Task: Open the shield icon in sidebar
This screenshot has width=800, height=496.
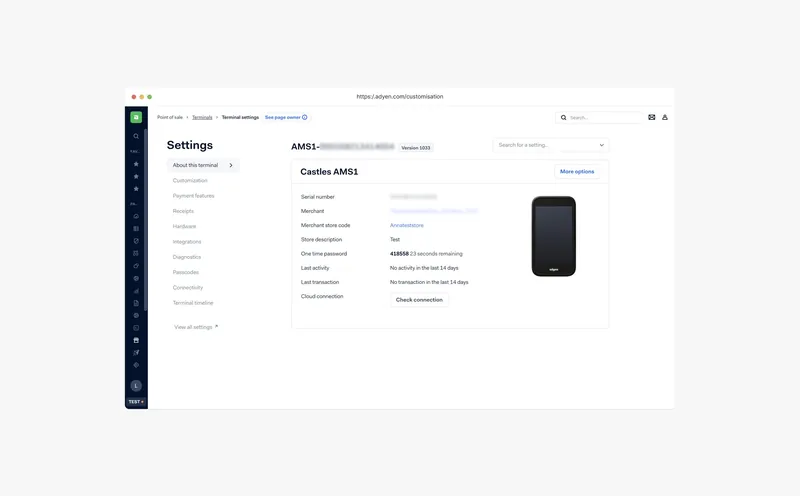Action: [136, 241]
